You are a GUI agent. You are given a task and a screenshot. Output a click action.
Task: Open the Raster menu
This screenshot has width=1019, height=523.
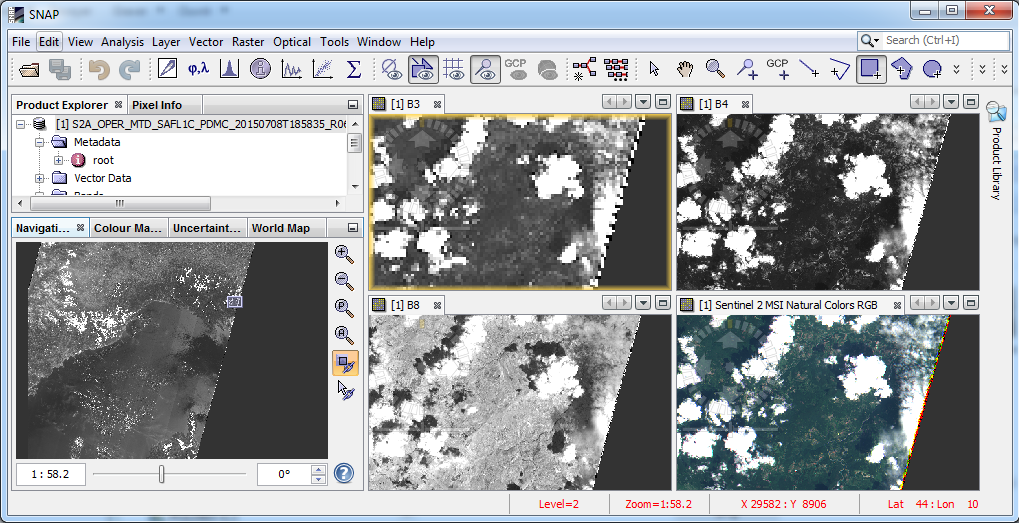click(x=247, y=42)
